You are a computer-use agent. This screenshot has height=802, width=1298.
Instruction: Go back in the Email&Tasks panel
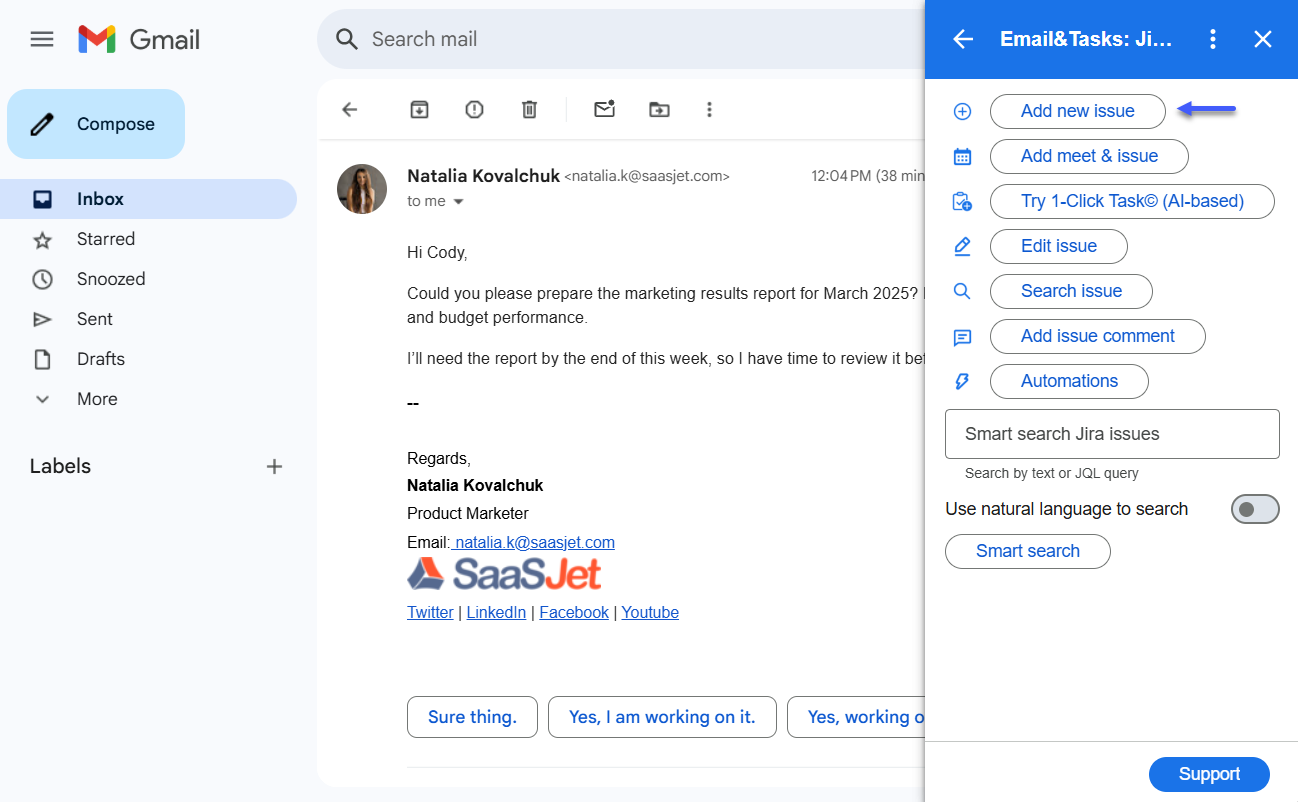click(x=962, y=39)
